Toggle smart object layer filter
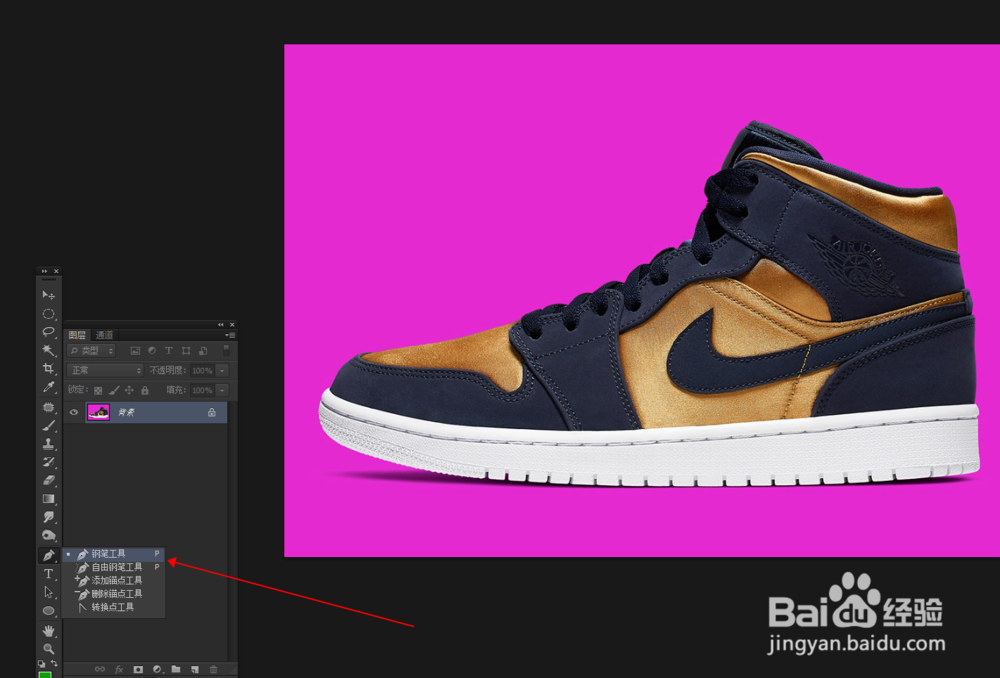This screenshot has width=1000, height=678. coord(203,351)
